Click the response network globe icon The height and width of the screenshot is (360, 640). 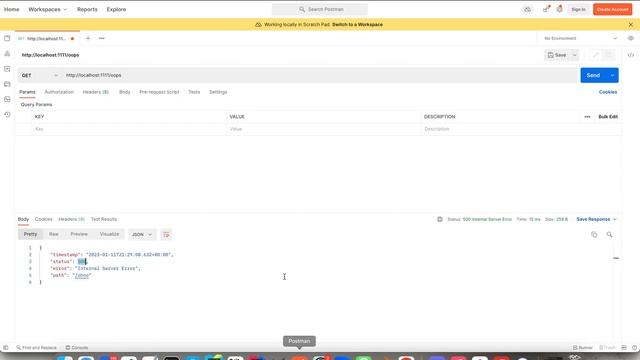coord(440,219)
